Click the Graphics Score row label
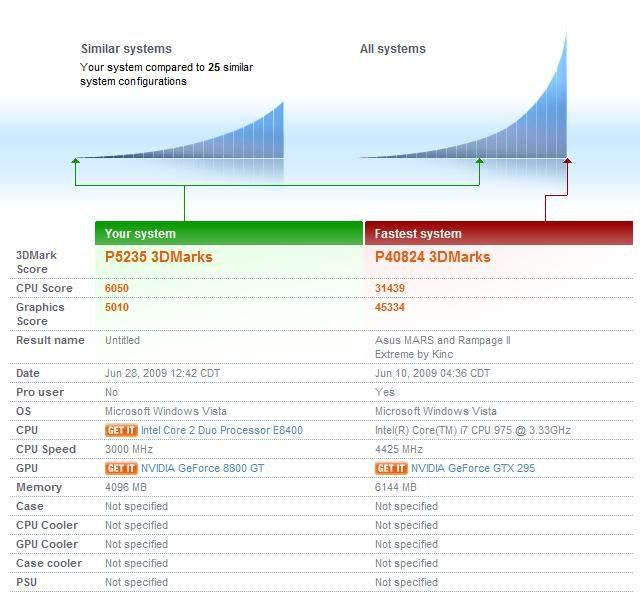The height and width of the screenshot is (601, 640). click(x=40, y=314)
